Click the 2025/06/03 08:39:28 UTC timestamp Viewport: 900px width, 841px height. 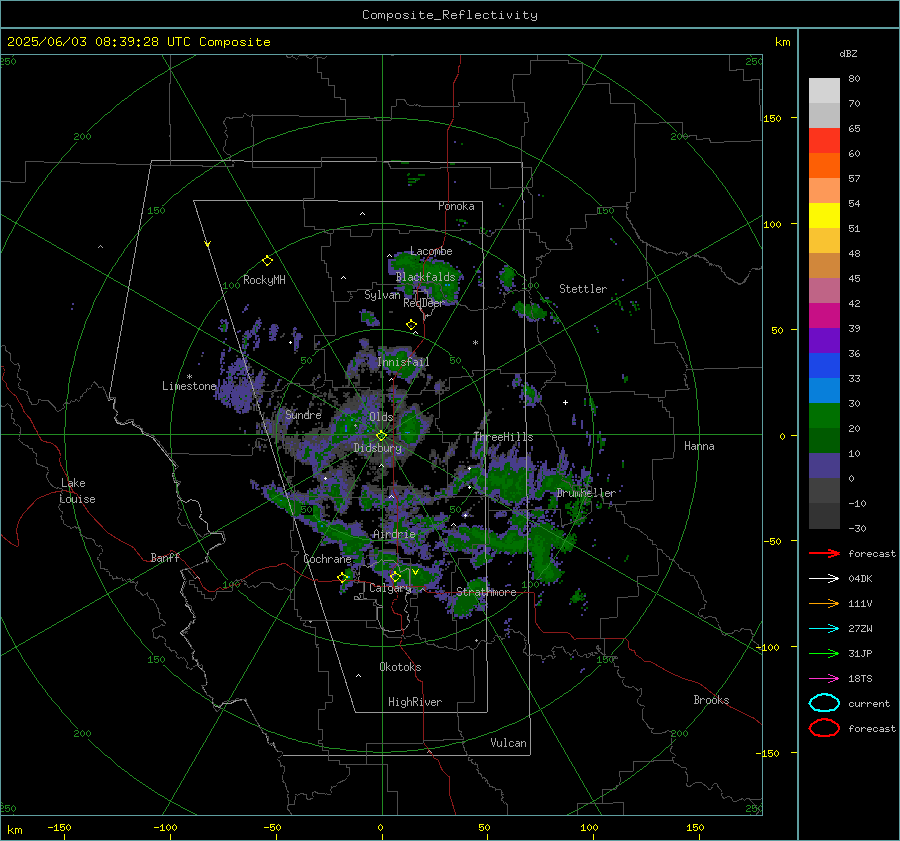[x=87, y=41]
